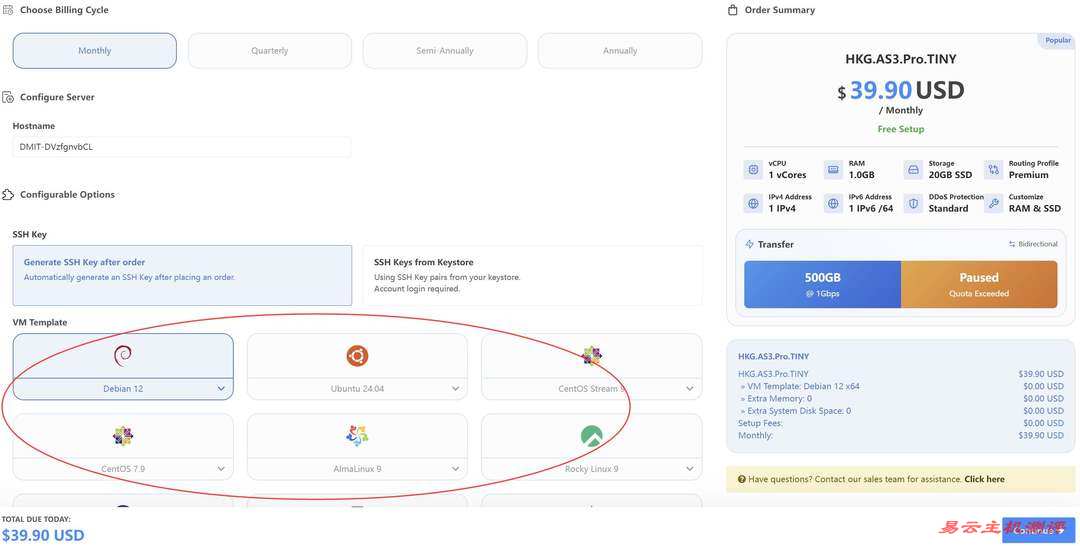Expand the Rocky Linux 9 version dropdown

tap(689, 469)
